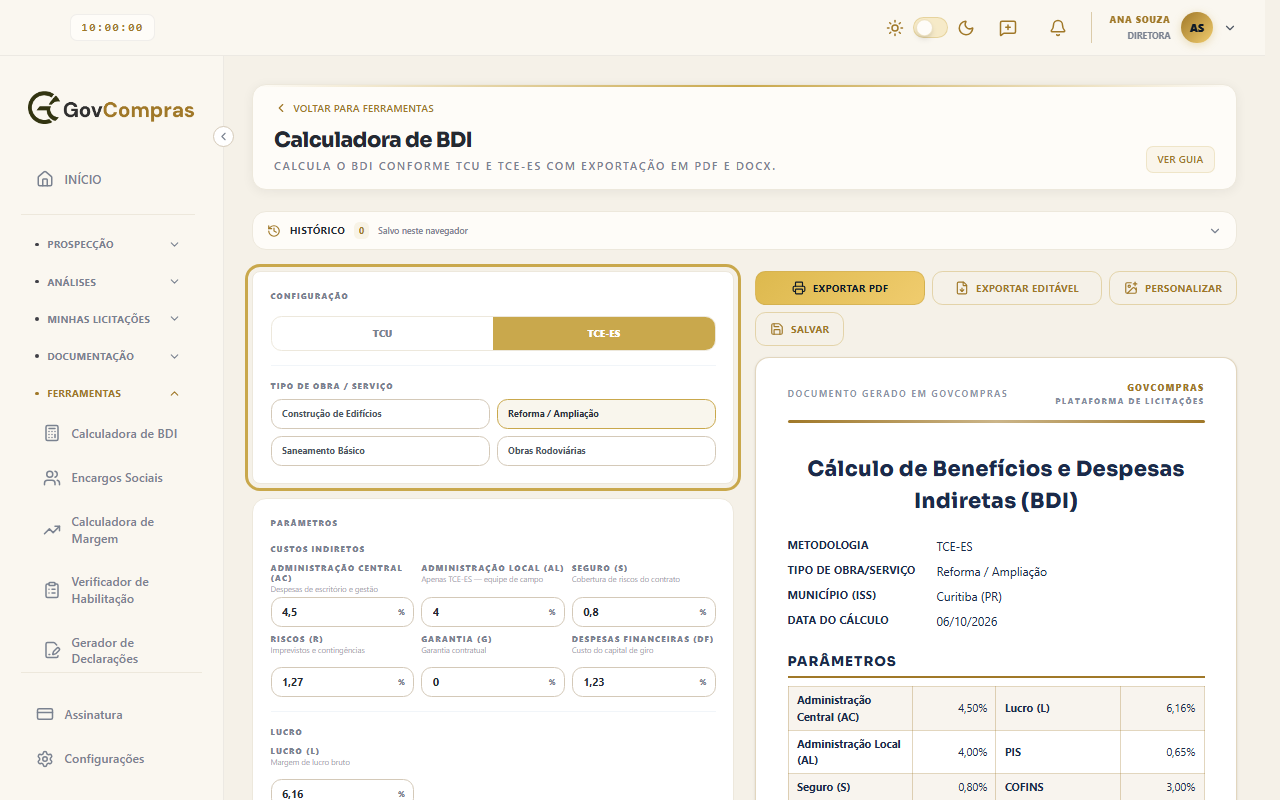Click the AS user avatar
Viewport: 1280px width, 800px height.
(1197, 28)
